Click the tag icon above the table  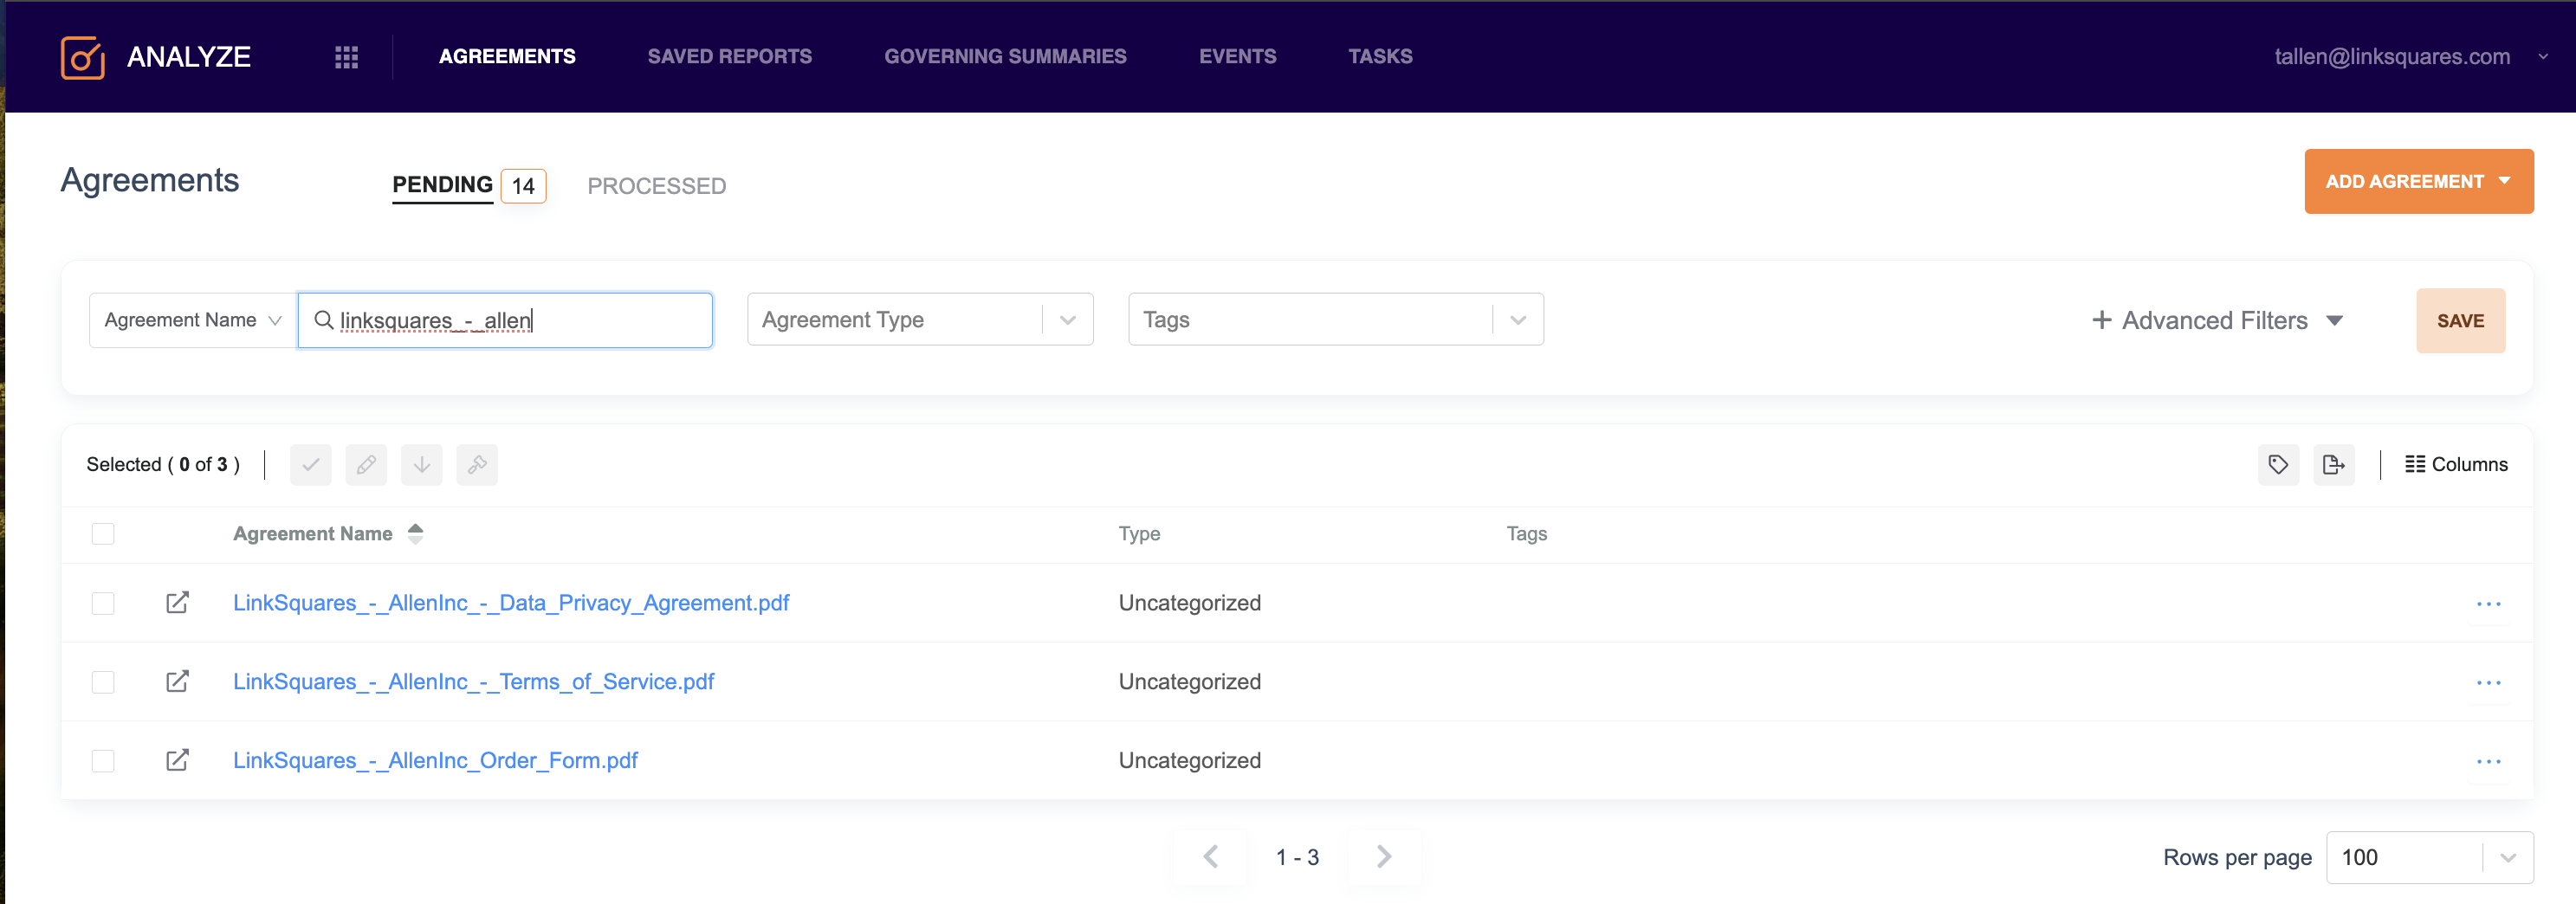tap(2278, 465)
